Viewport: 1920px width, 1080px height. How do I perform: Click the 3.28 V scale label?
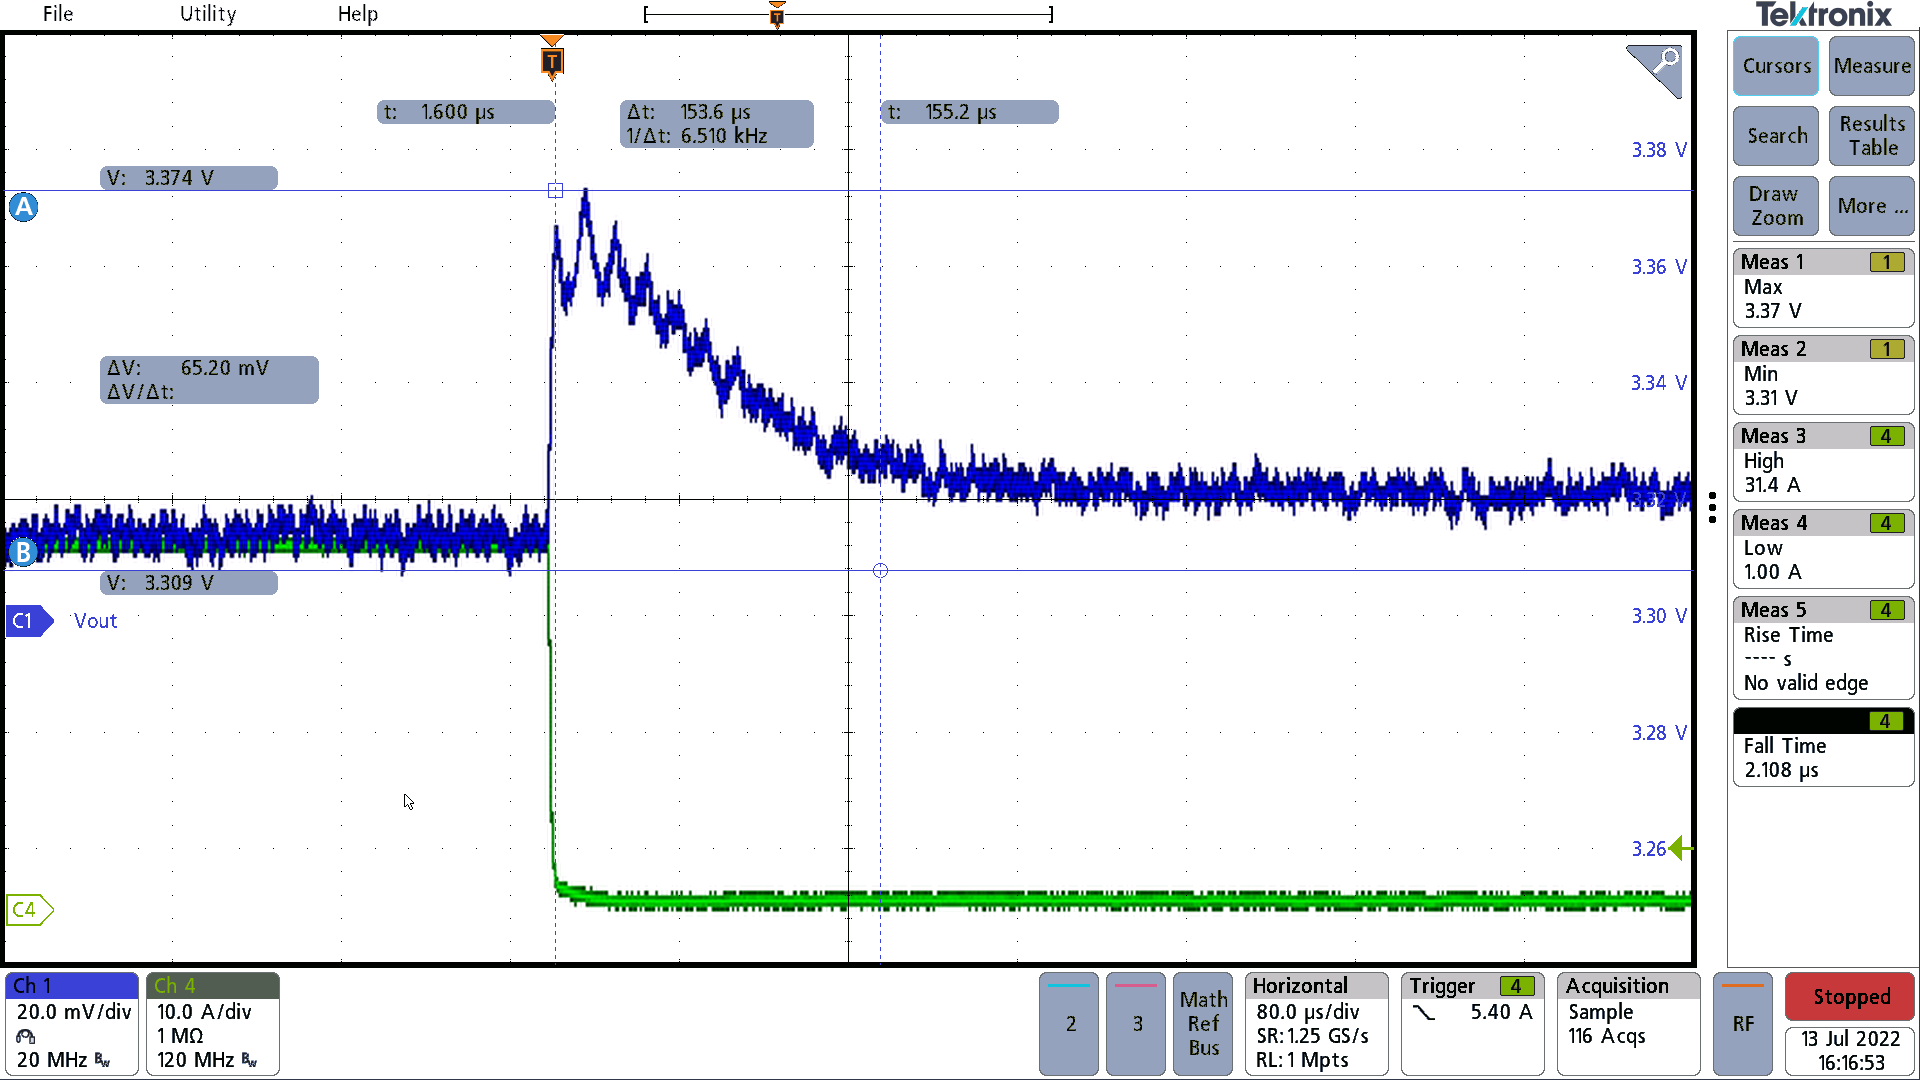tap(1659, 733)
